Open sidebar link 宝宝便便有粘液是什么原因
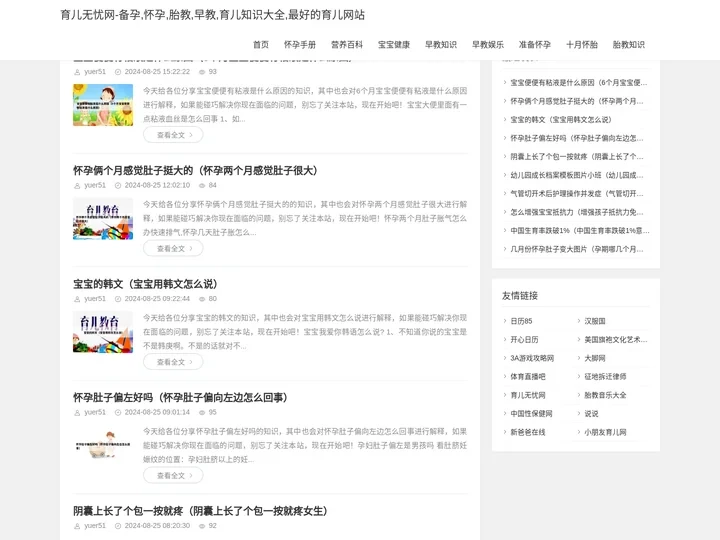720x540 pixels. [x=579, y=83]
